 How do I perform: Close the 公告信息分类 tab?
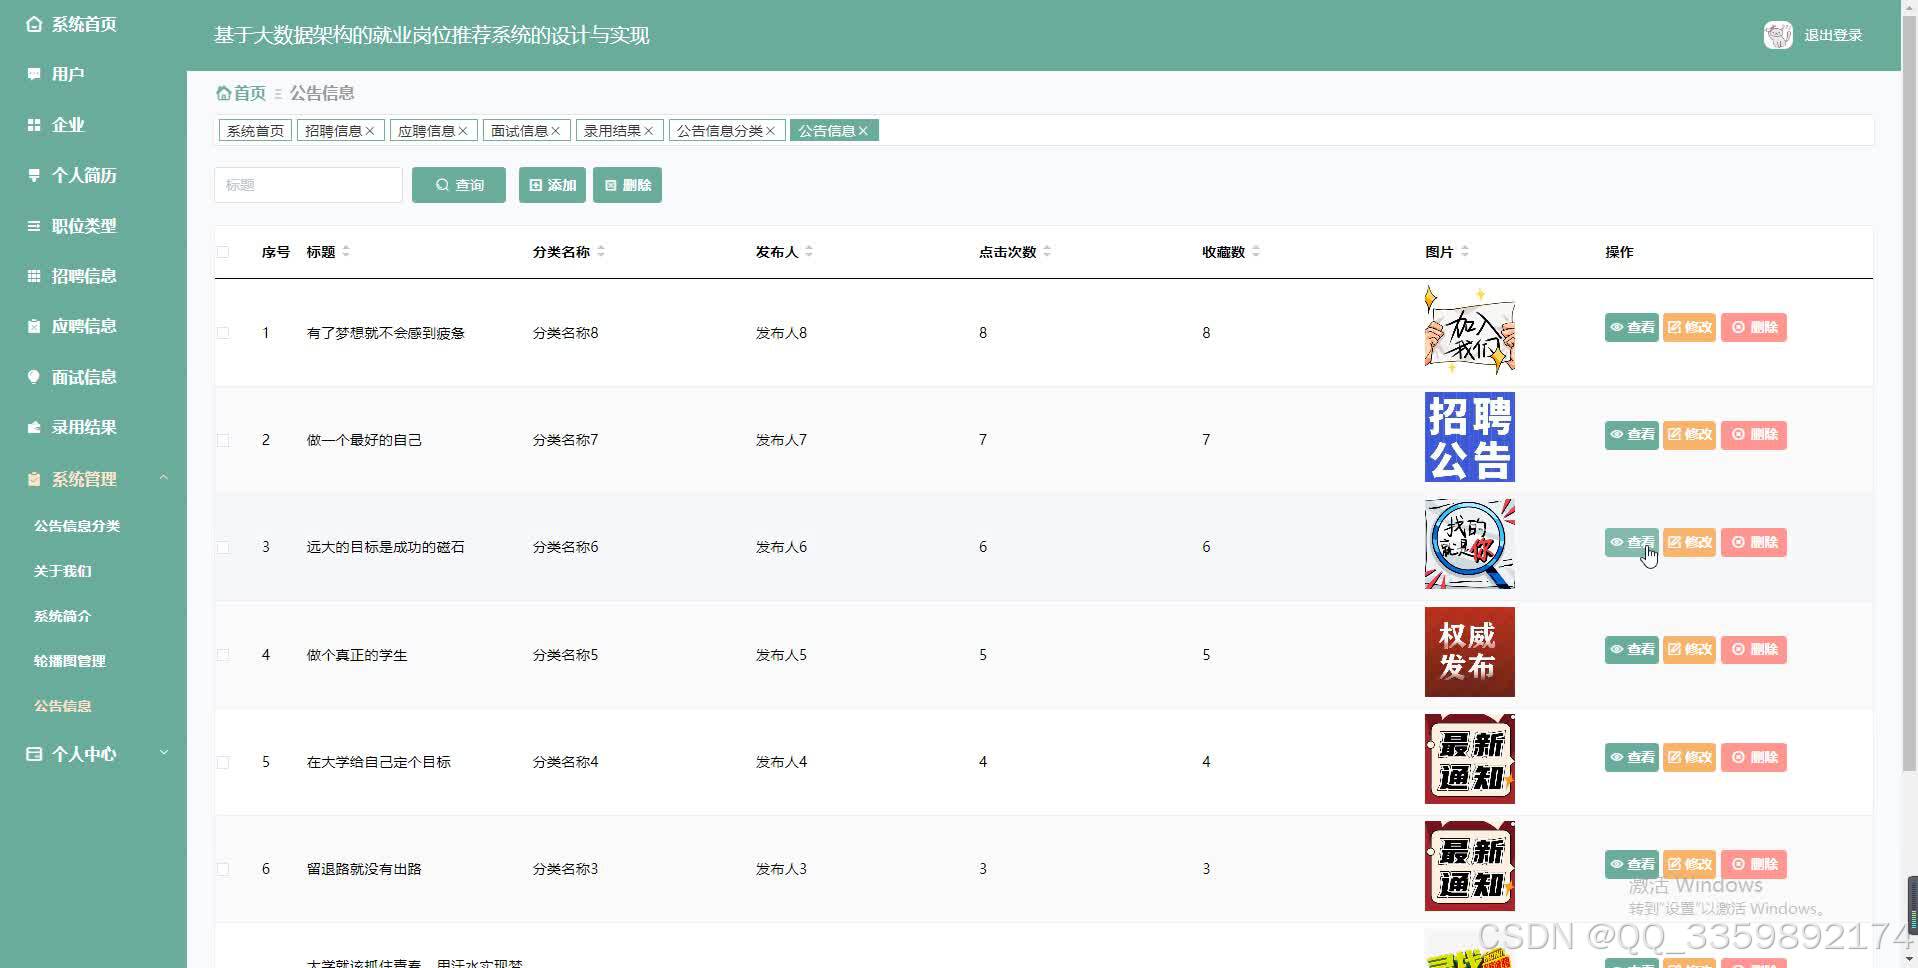point(771,131)
